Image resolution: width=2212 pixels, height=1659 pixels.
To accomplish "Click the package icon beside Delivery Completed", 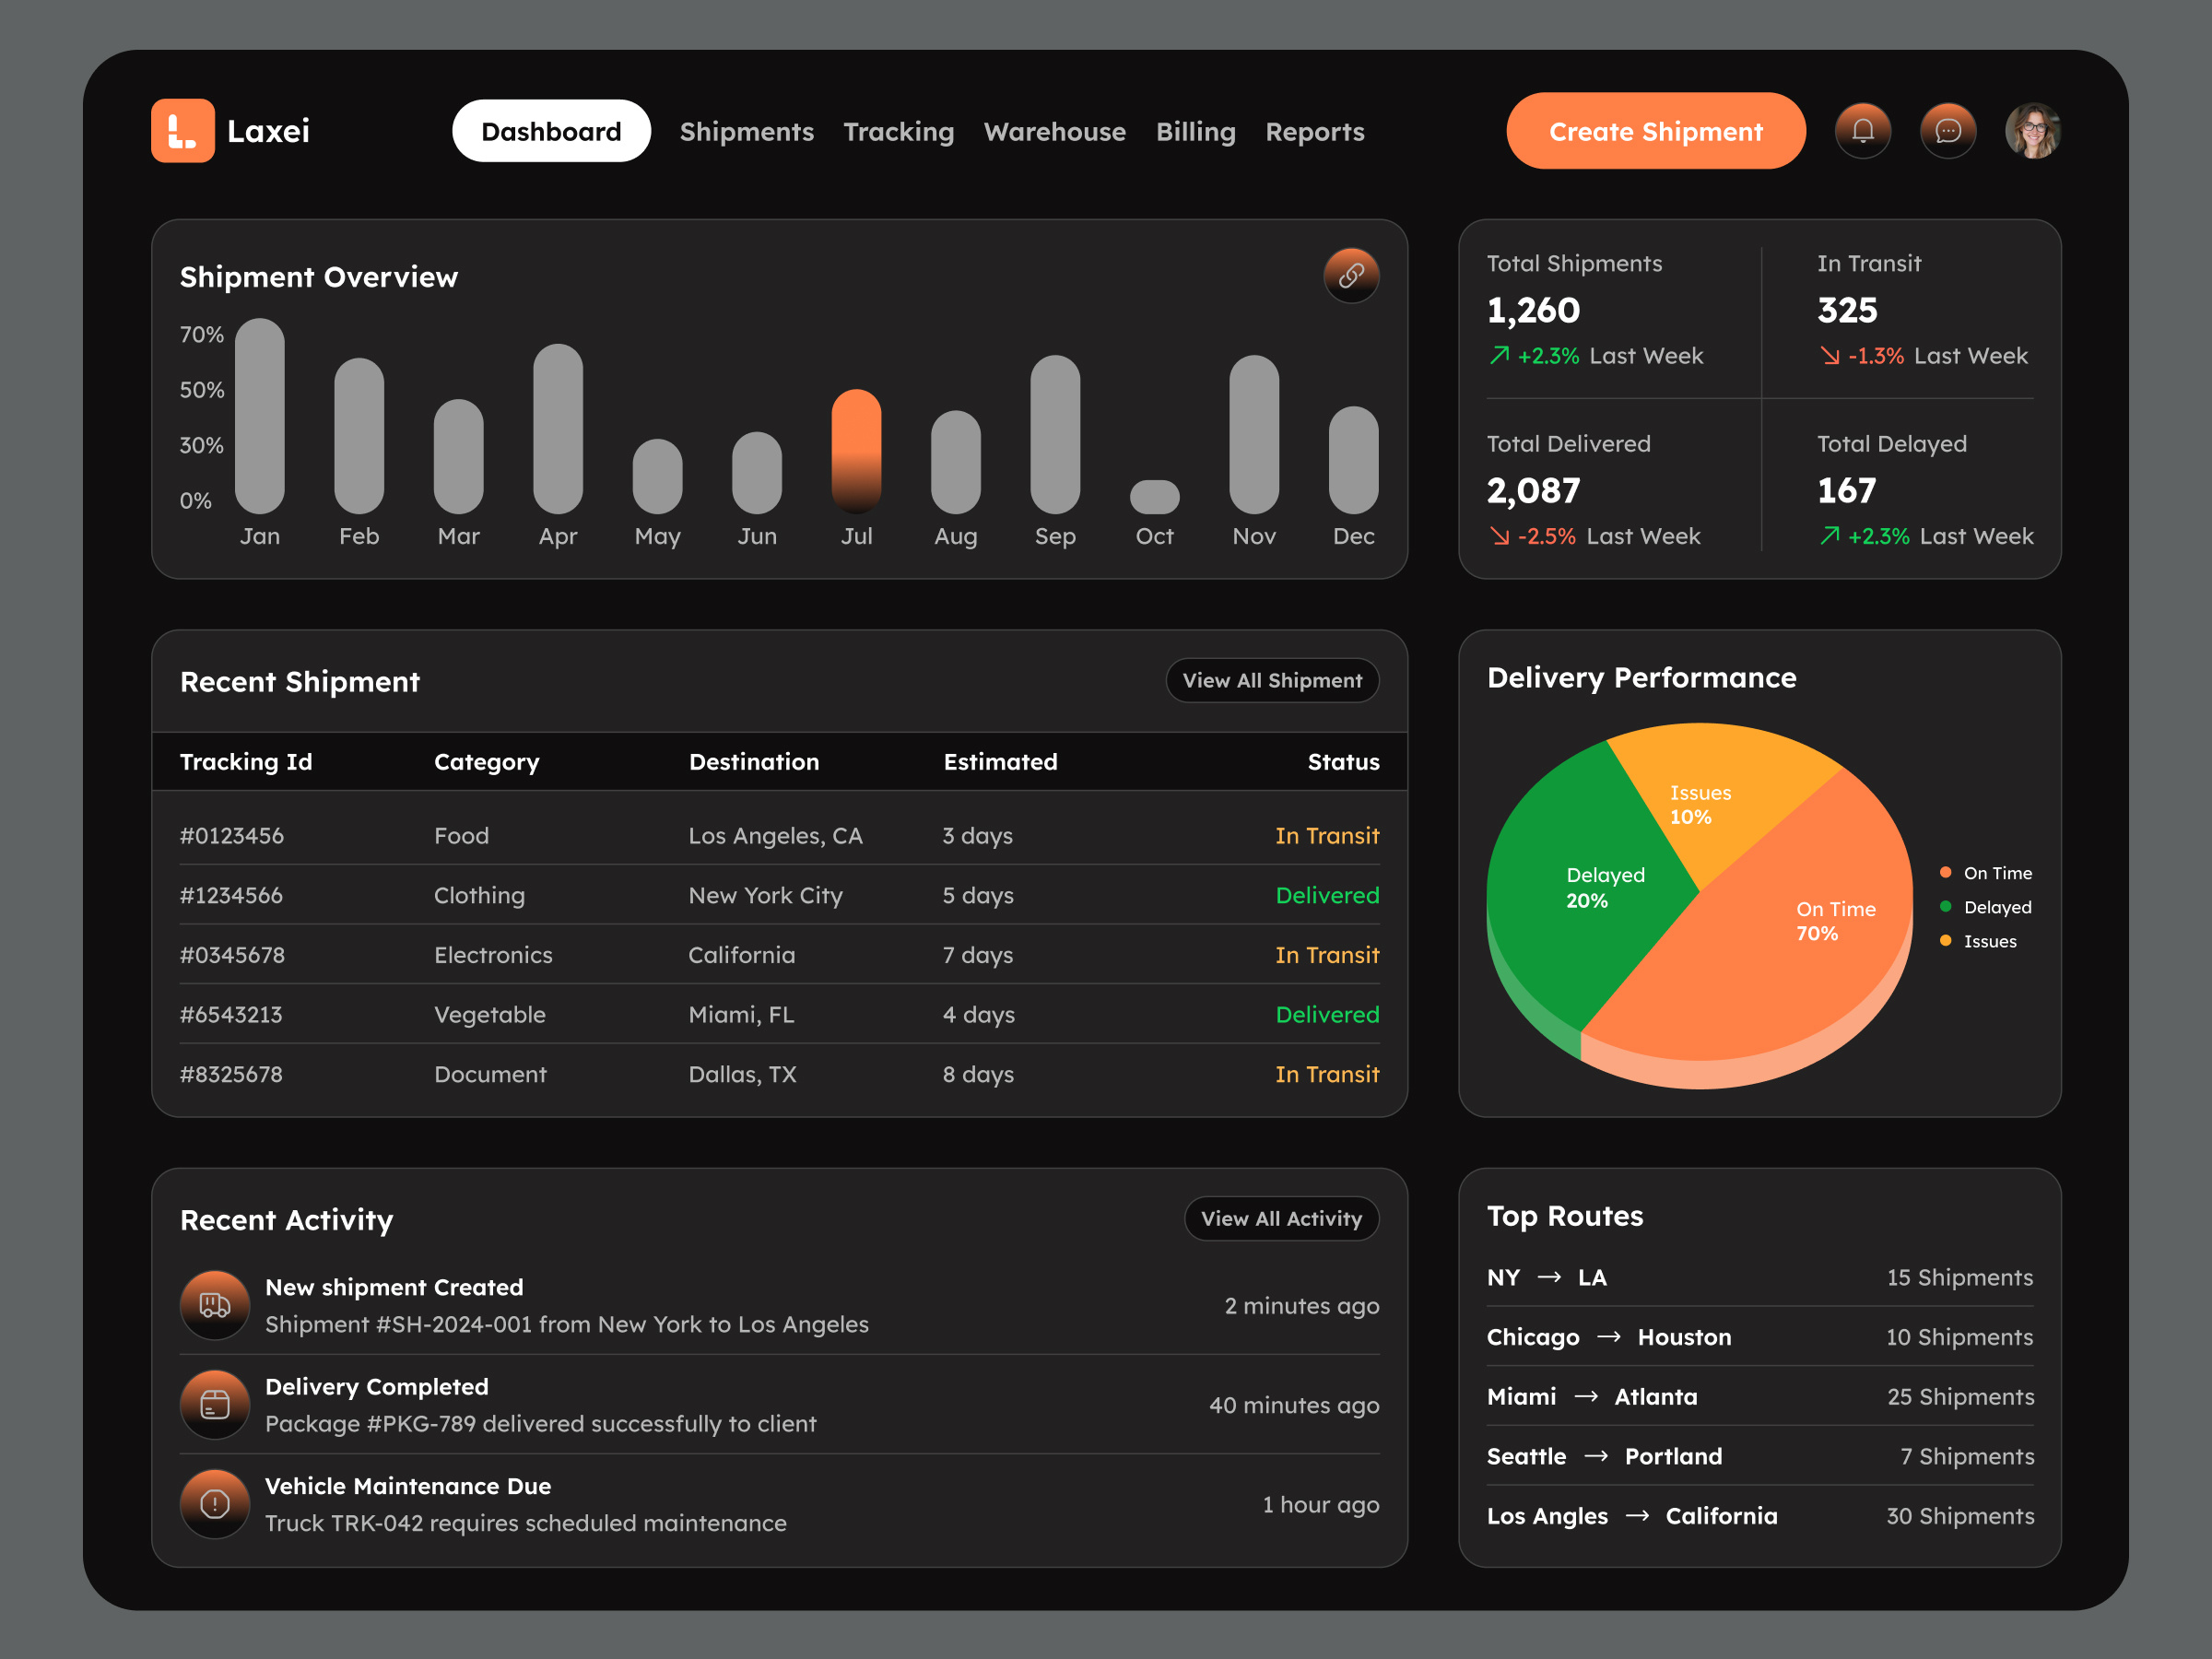I will [214, 1404].
